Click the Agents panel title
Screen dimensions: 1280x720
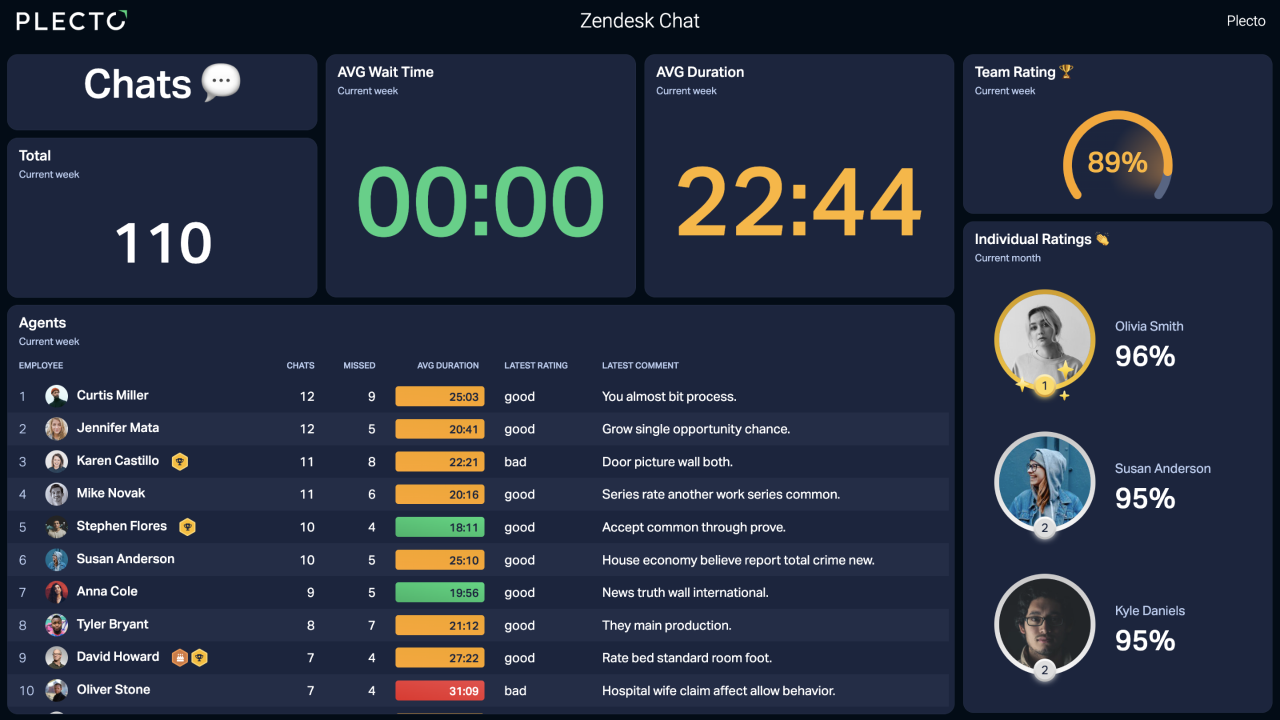42,323
